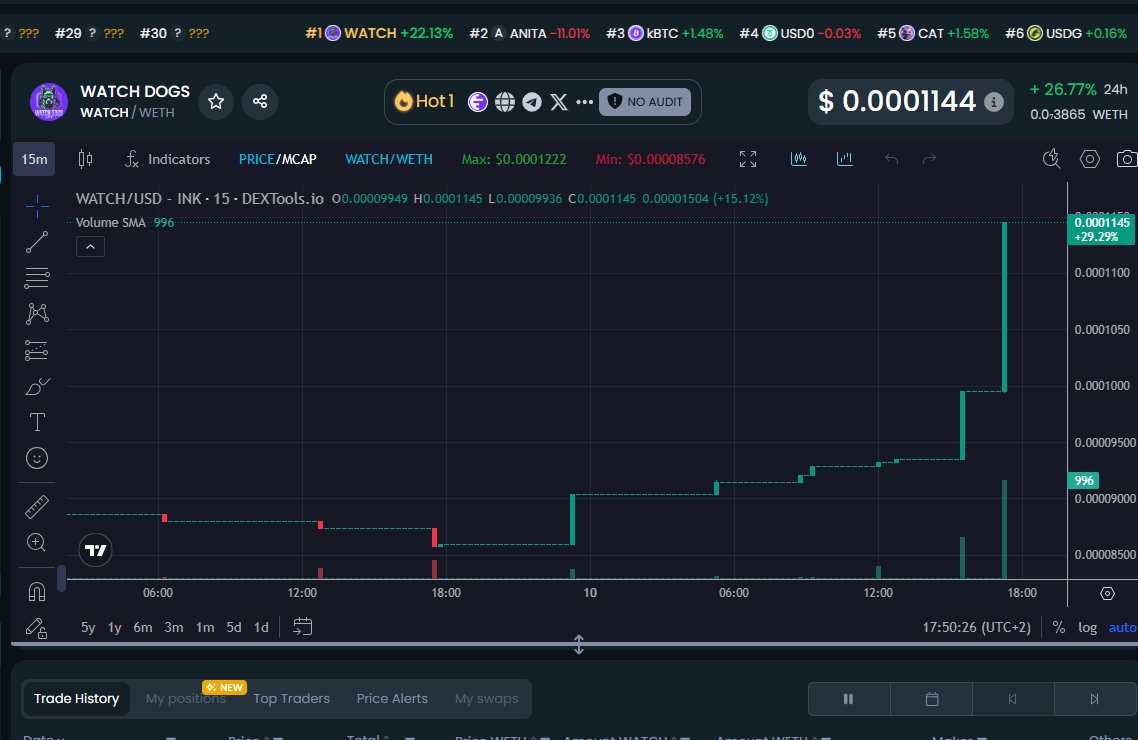Lock all drawing tools
Viewport: 1138px width, 740px height.
(37, 628)
